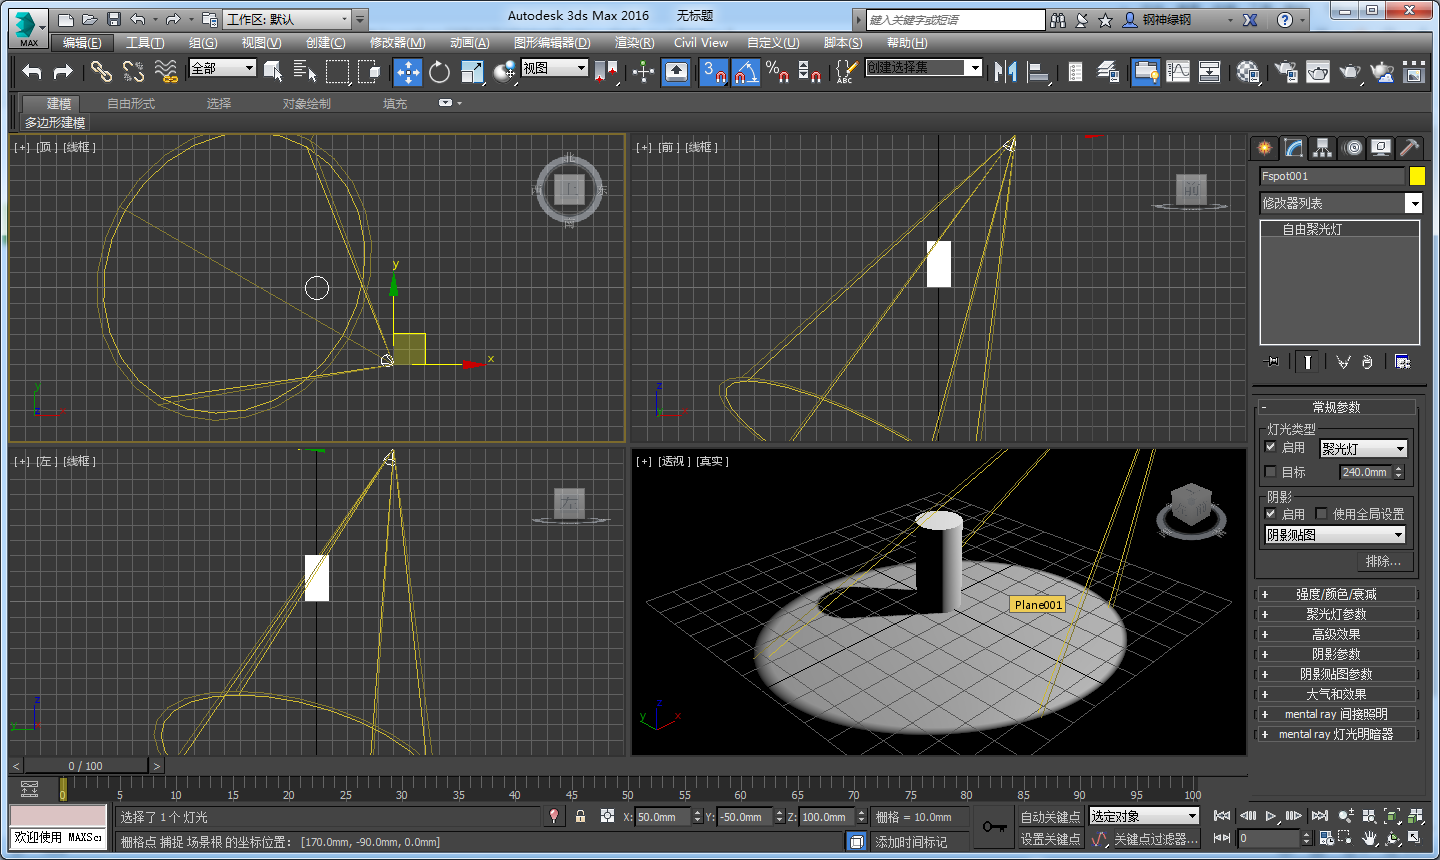1440x860 pixels.
Task: Toggle the 3D Snaps magnet icon
Action: coord(713,72)
